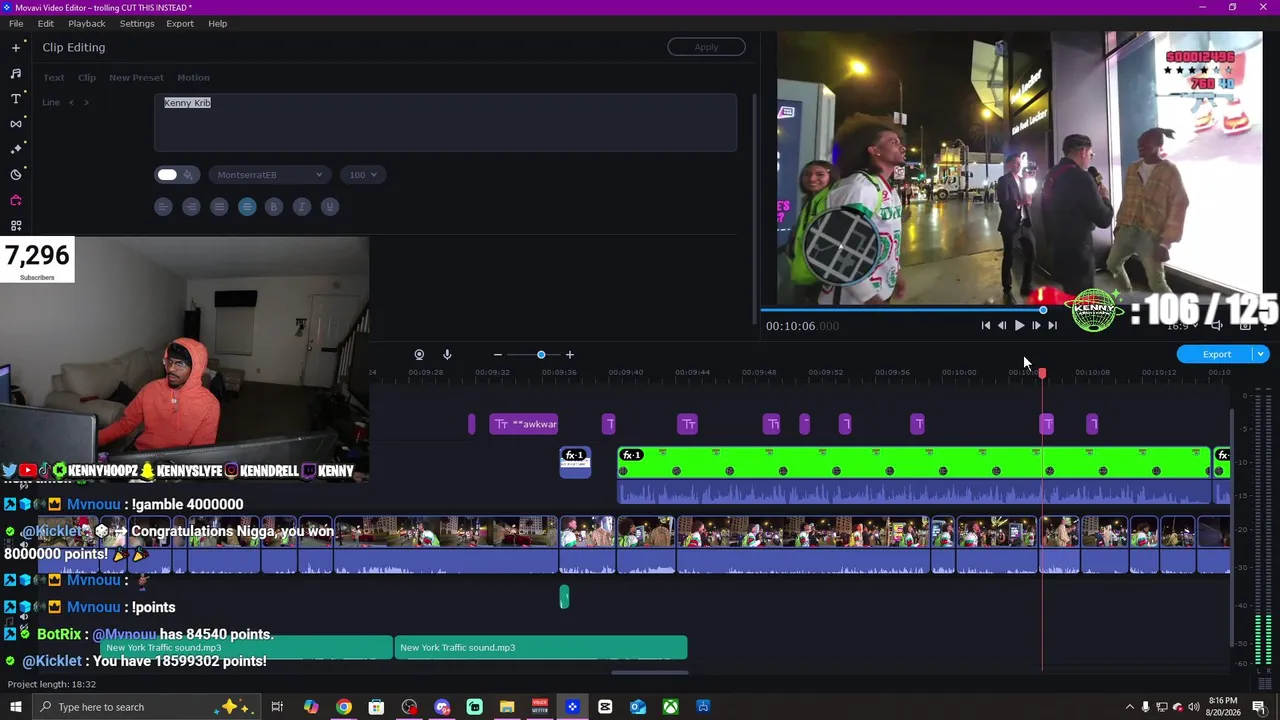
Task: Step back one frame in preview
Action: (x=1002, y=325)
